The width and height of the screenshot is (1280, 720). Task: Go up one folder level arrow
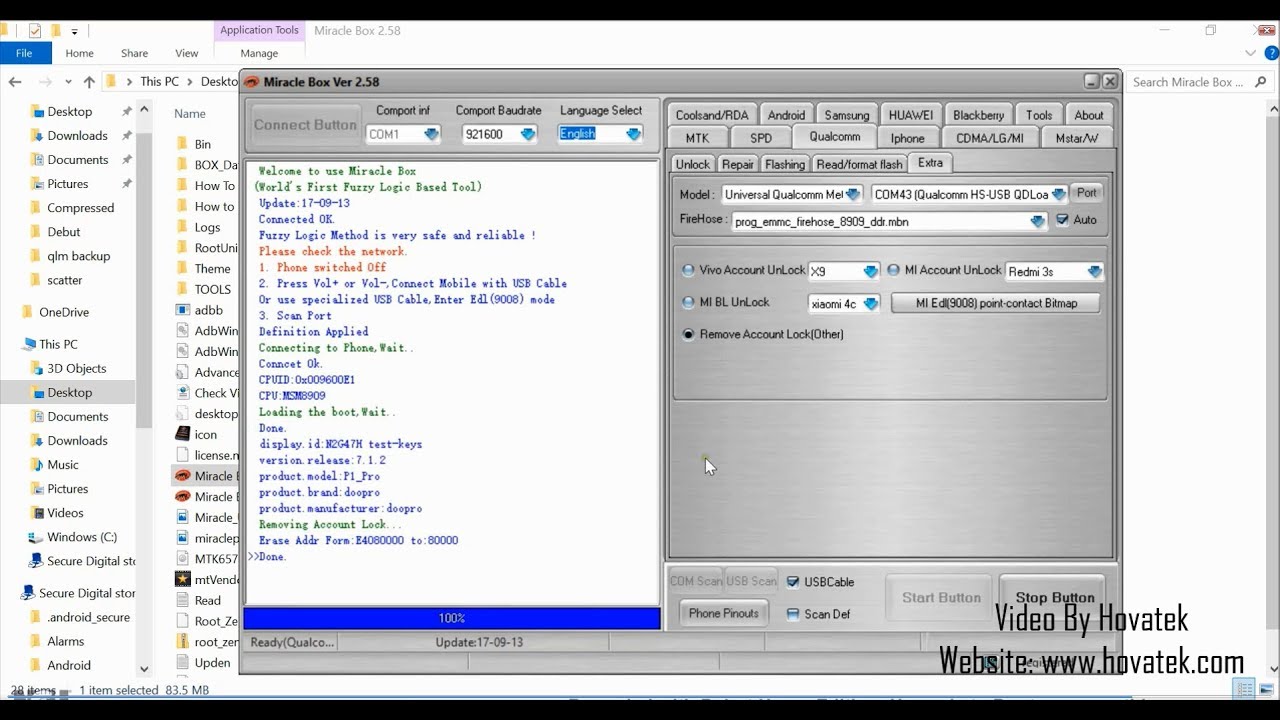click(x=89, y=82)
